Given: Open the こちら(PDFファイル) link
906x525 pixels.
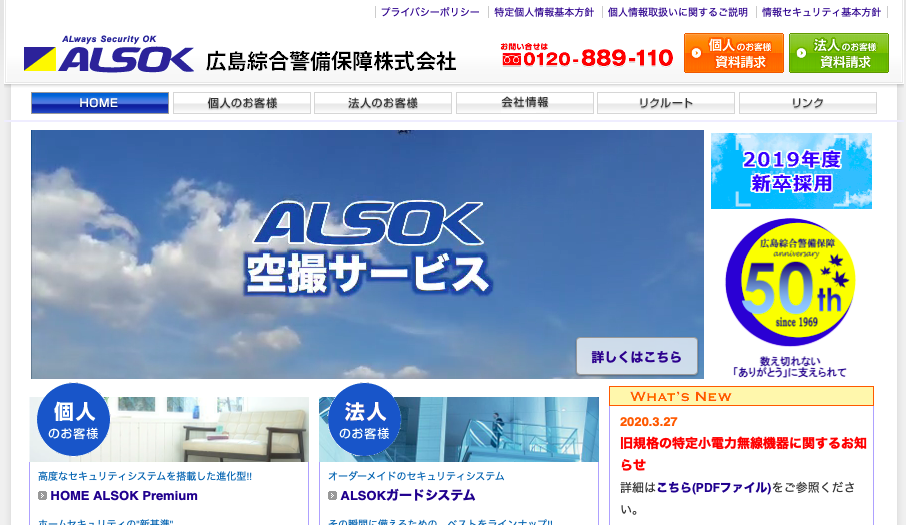Looking at the screenshot, I should pyautogui.click(x=714, y=487).
